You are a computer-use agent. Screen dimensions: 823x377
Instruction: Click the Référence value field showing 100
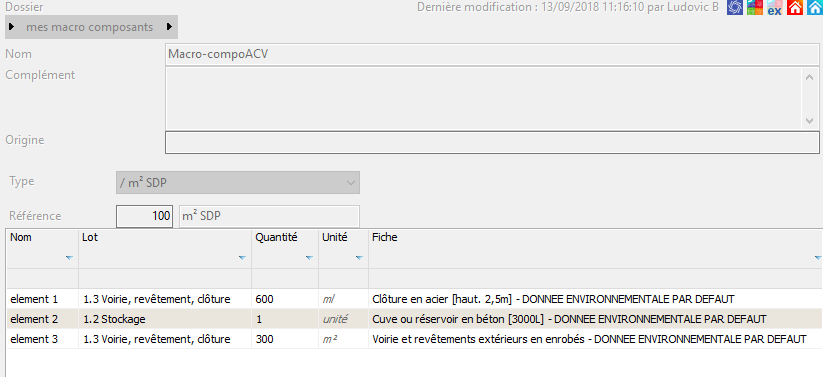pyautogui.click(x=144, y=216)
